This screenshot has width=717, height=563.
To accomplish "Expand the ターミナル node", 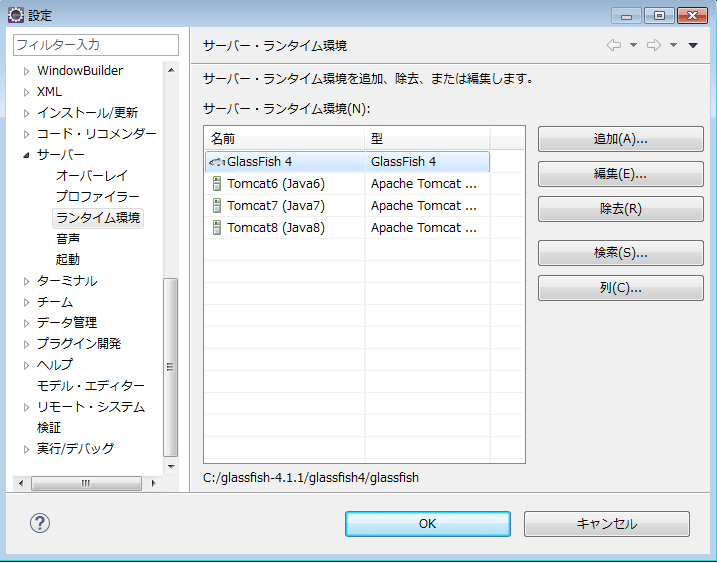I will (26, 281).
